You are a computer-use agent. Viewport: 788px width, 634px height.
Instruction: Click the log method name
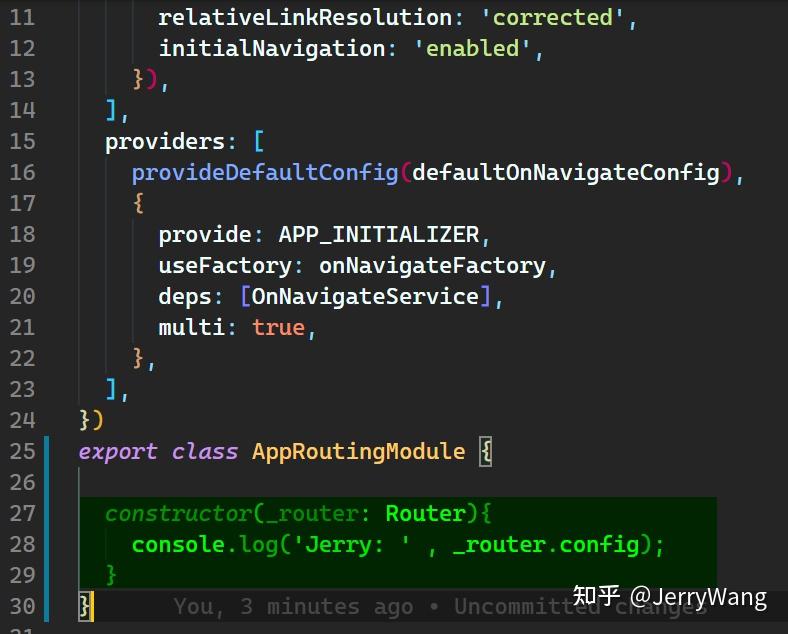(x=258, y=545)
